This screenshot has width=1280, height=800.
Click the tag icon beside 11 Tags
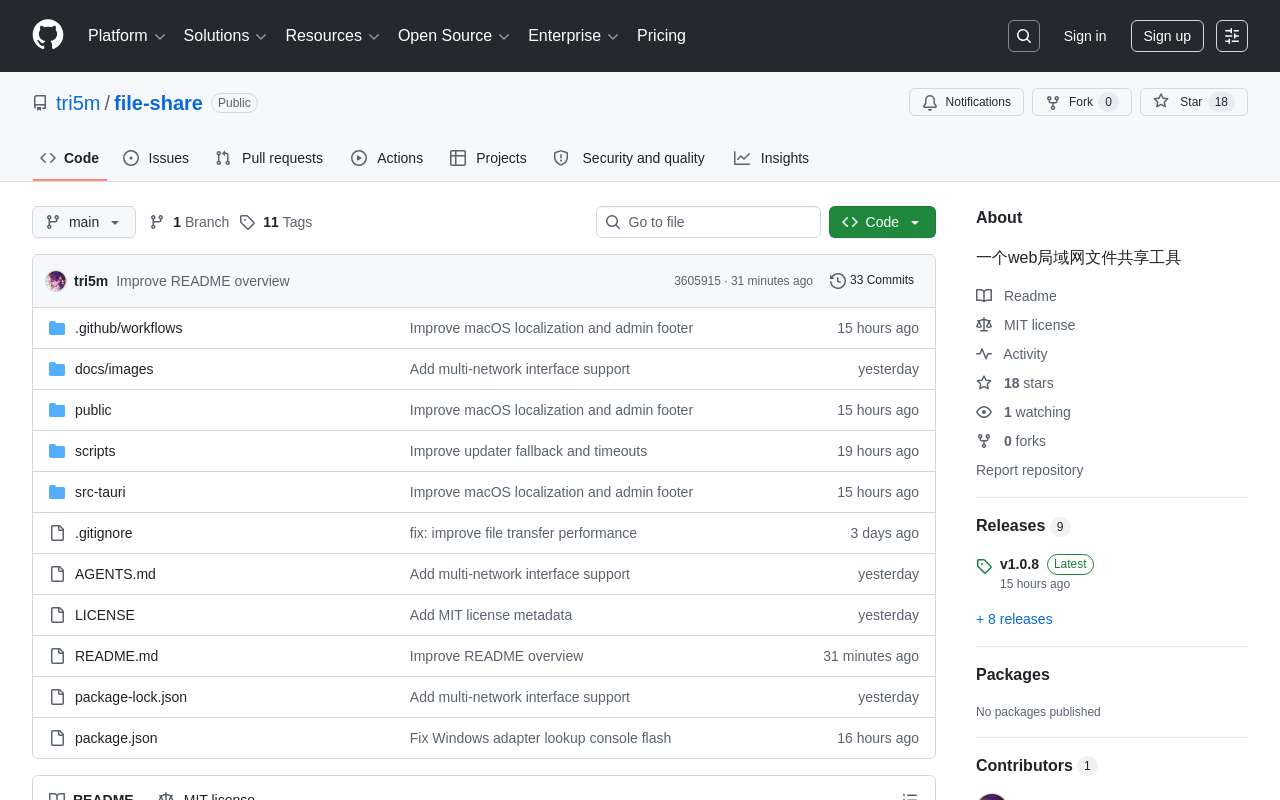click(247, 222)
